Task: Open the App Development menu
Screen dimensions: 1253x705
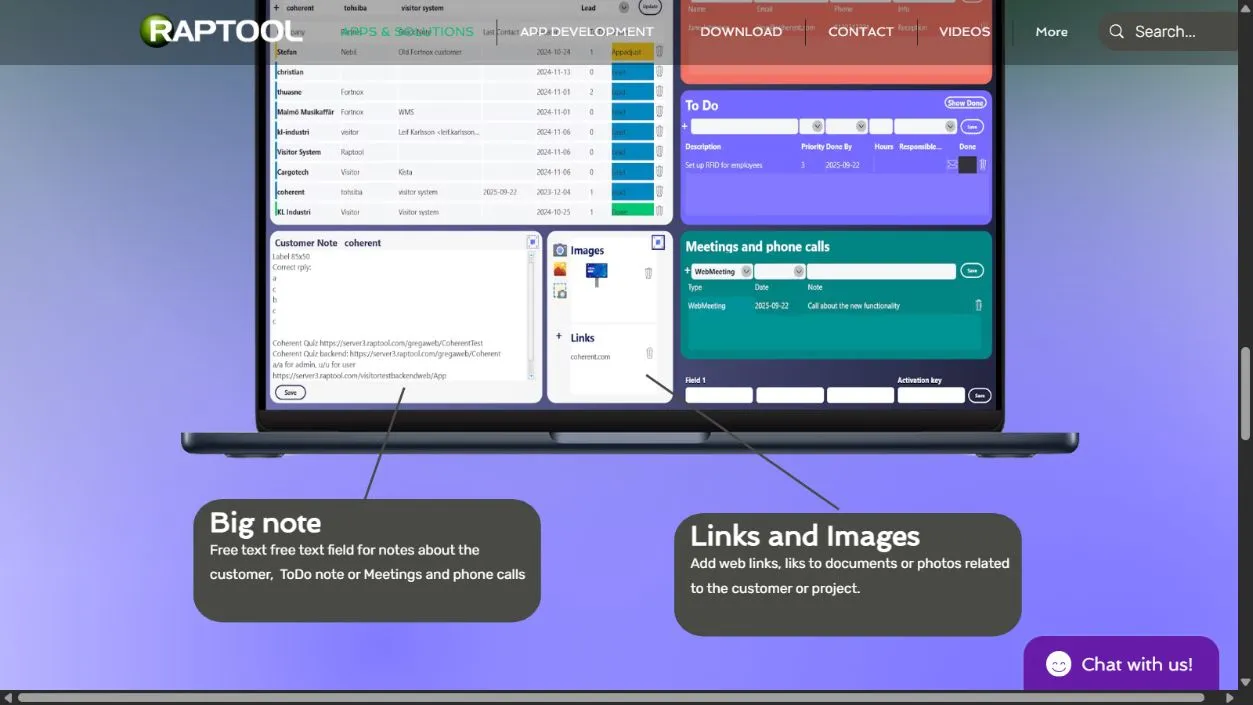Action: coord(586,31)
